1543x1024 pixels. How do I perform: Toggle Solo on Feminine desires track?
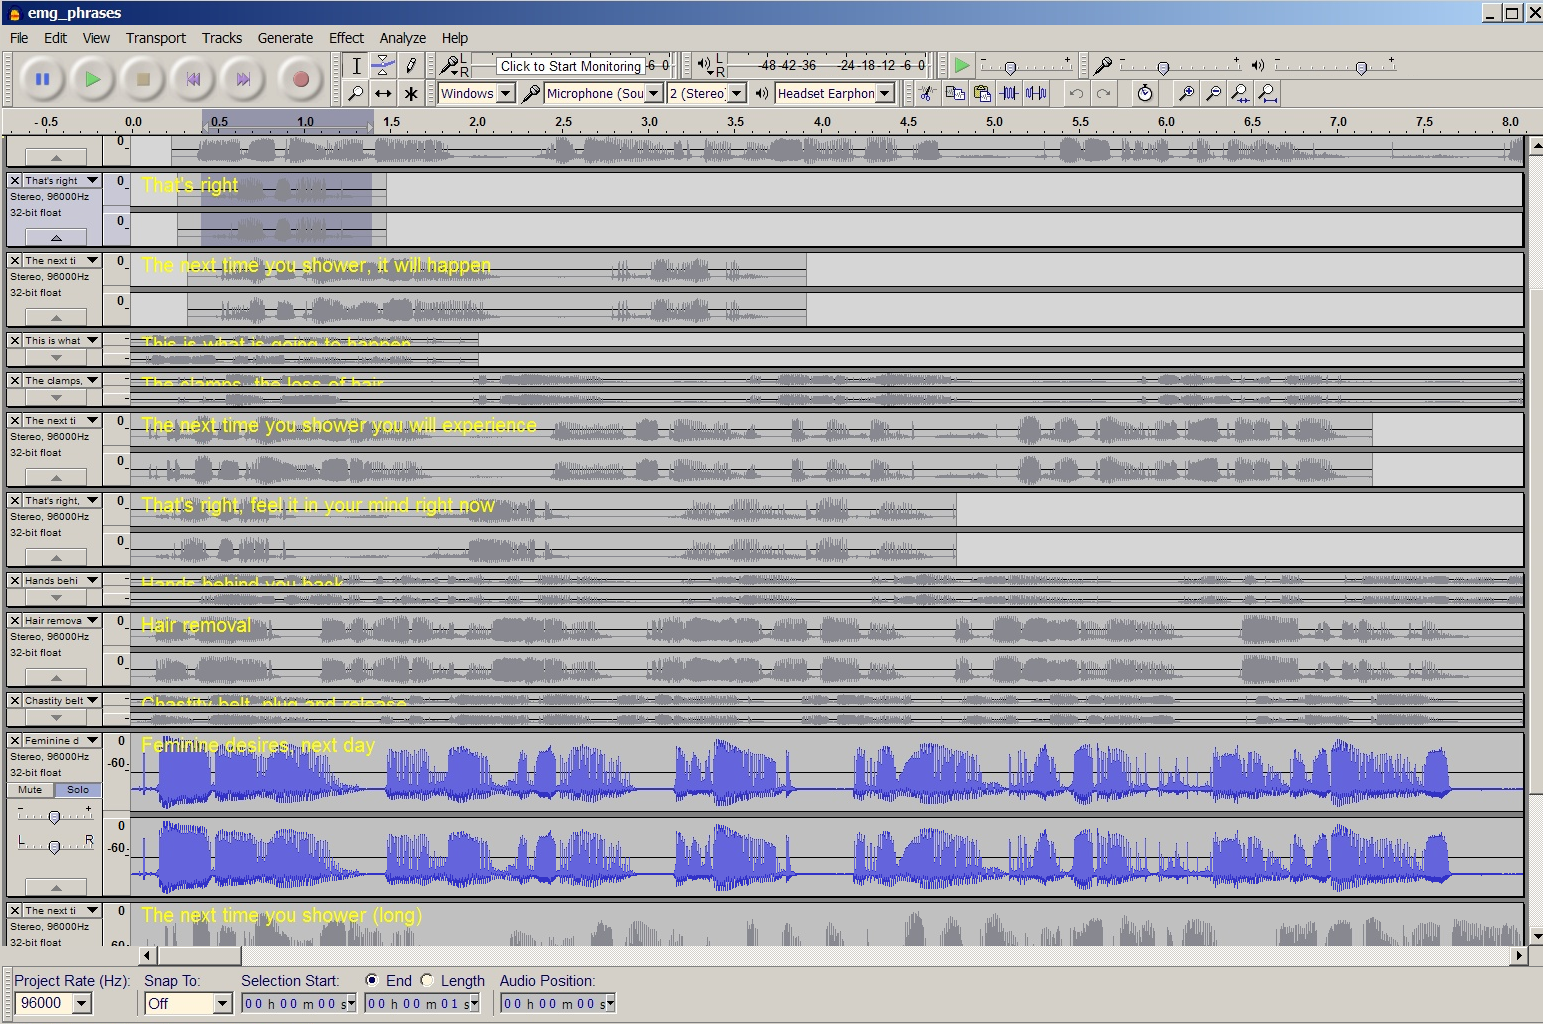[x=78, y=790]
